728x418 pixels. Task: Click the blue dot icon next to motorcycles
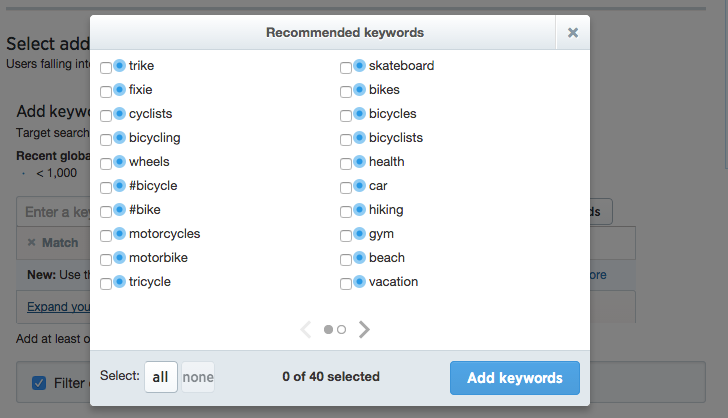[119, 233]
